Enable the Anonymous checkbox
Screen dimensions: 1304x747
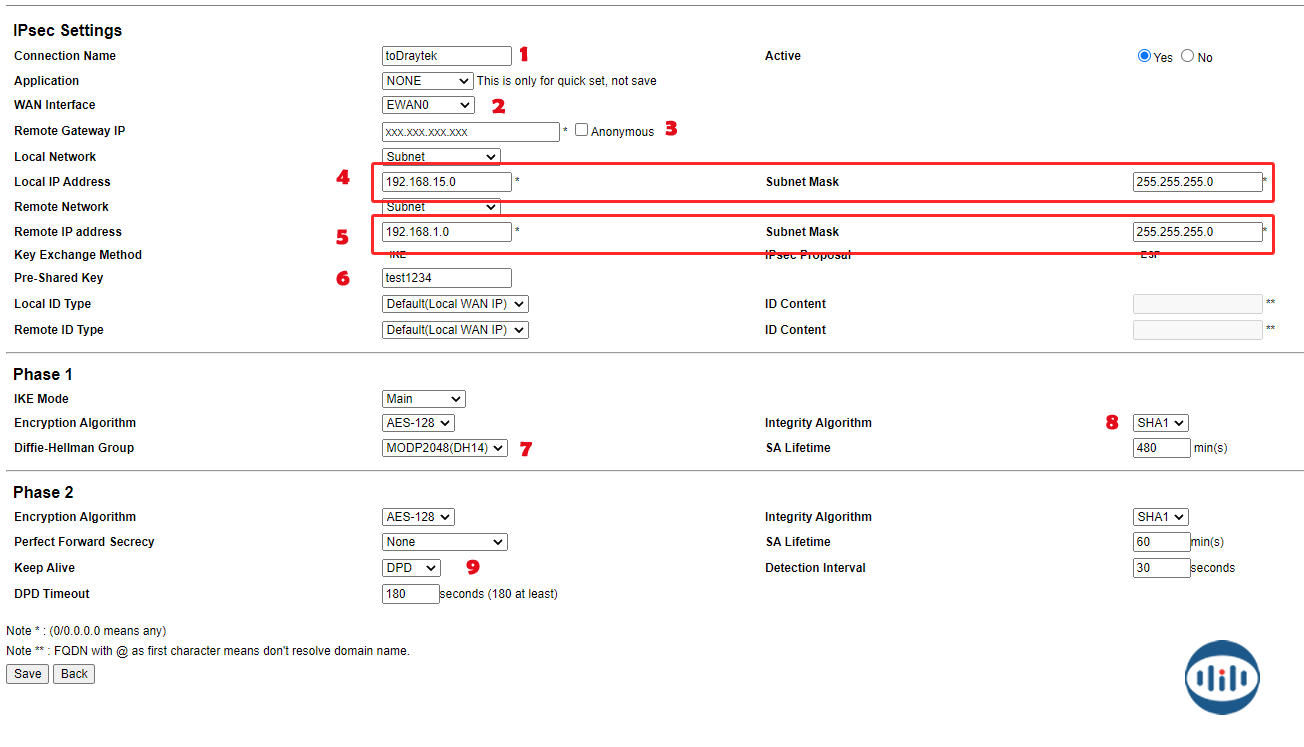coord(581,130)
